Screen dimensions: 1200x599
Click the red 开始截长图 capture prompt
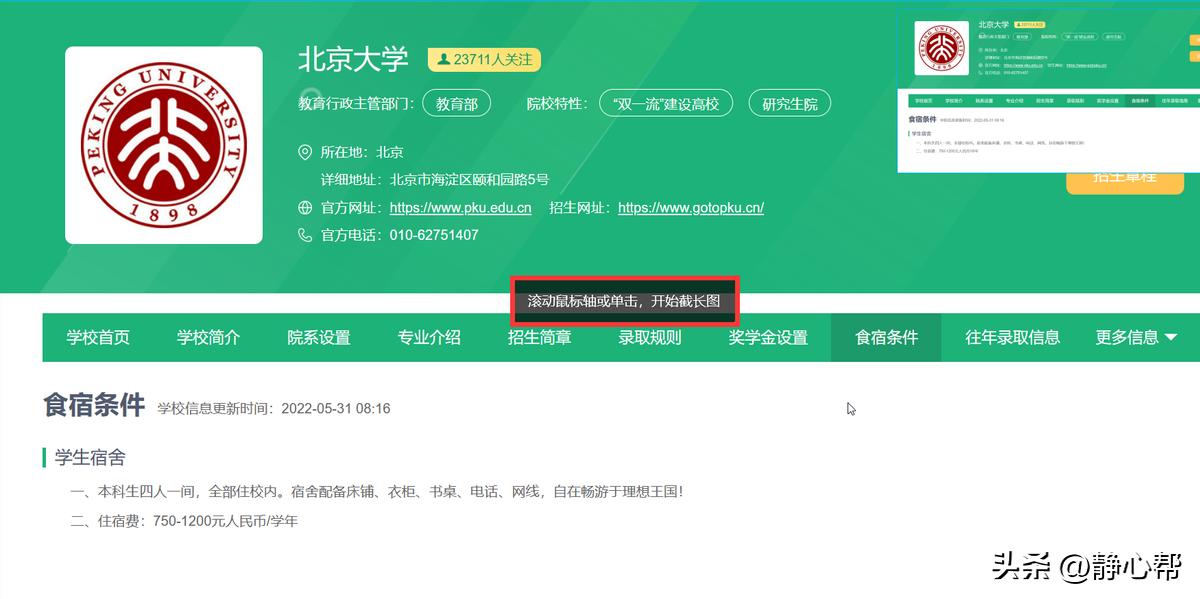pyautogui.click(x=622, y=299)
